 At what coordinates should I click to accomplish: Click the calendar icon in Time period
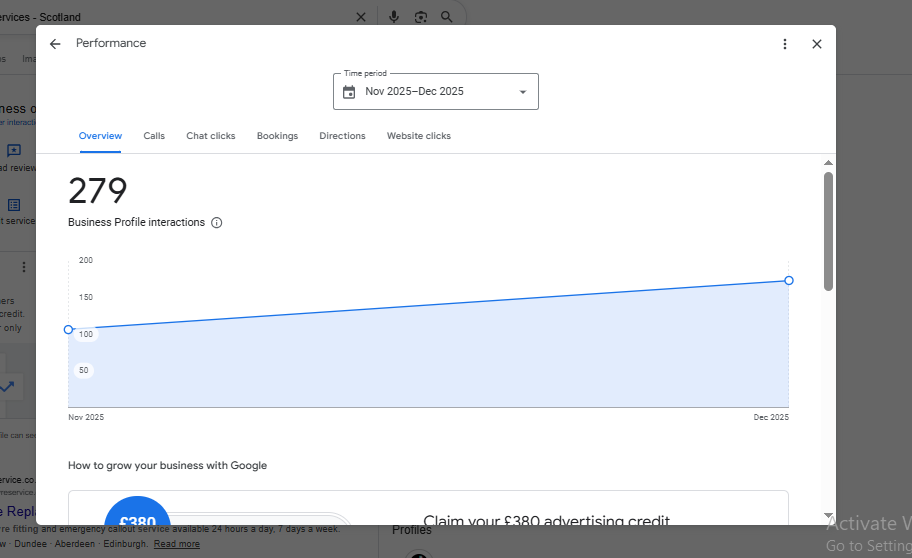tap(349, 92)
